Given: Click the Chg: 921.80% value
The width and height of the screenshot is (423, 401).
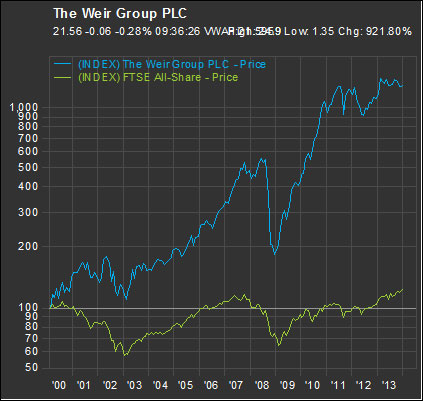Looking at the screenshot, I should [375, 32].
